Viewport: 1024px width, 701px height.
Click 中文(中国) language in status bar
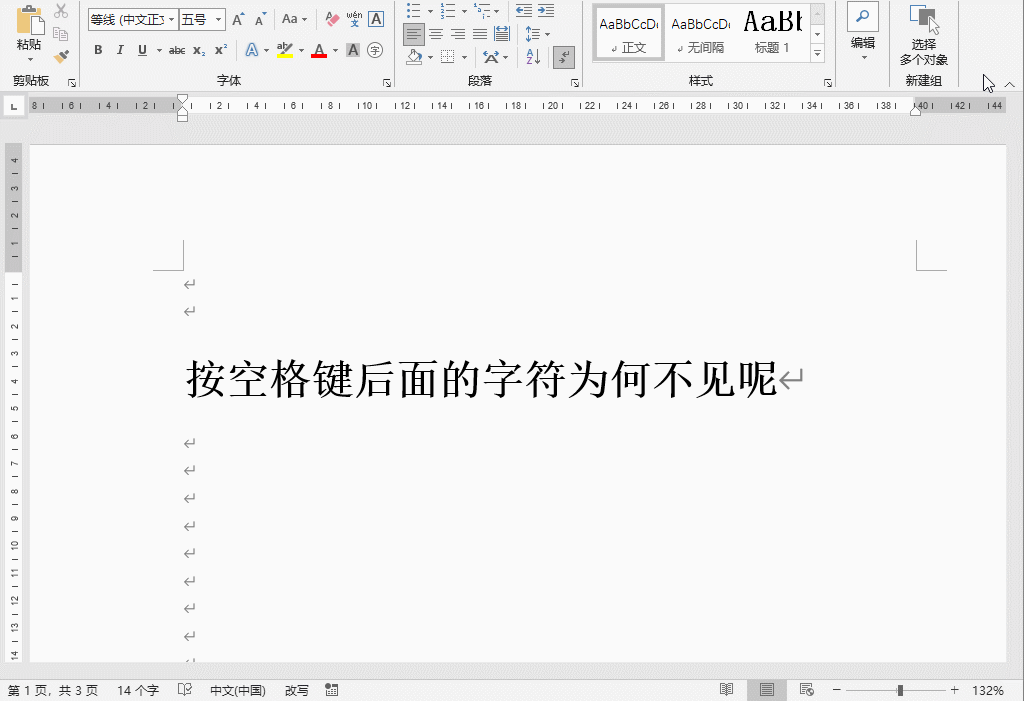237,689
